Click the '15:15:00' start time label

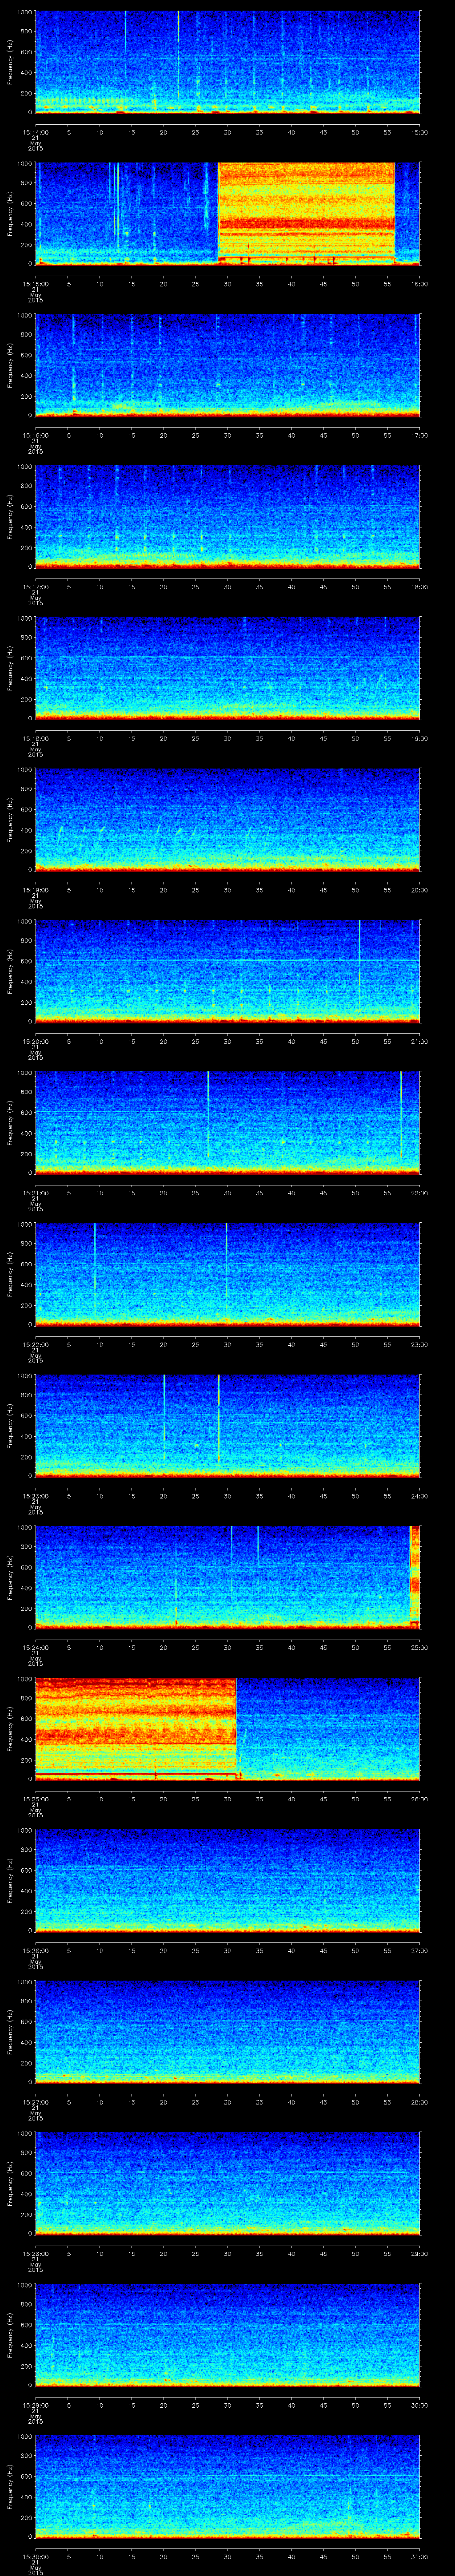tap(35, 284)
